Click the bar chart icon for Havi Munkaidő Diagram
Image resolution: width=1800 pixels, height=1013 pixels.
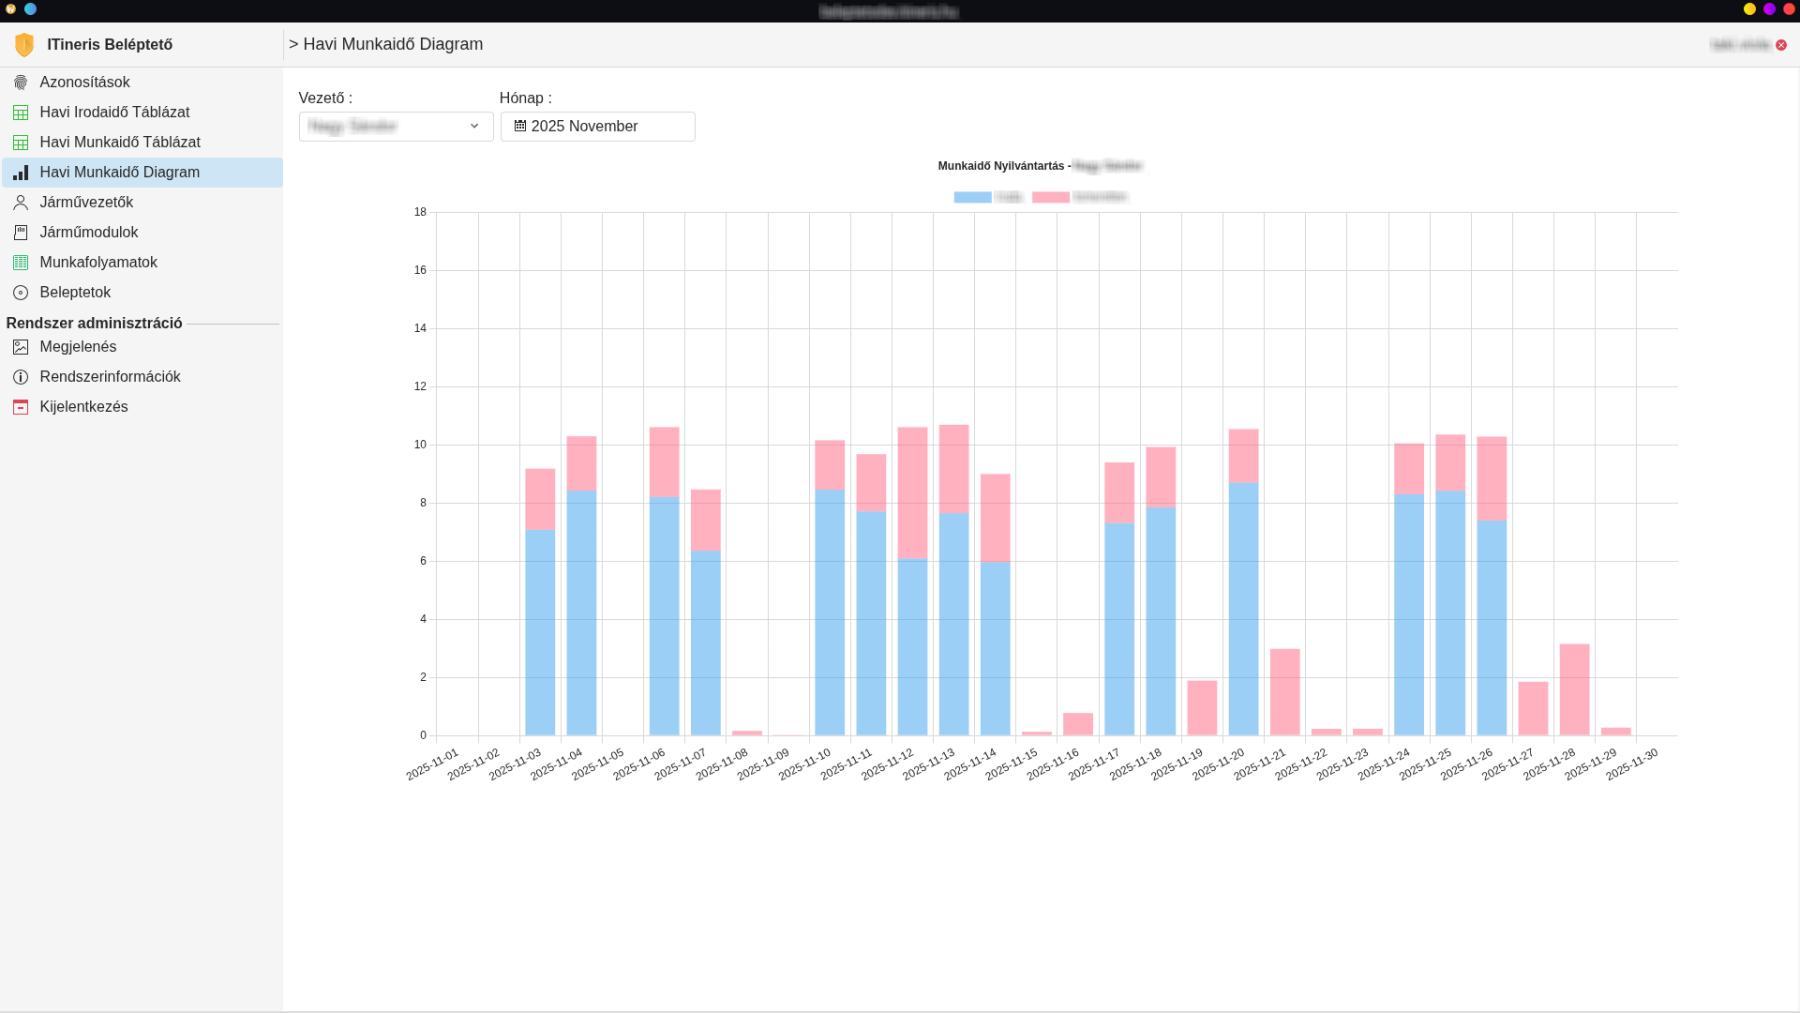[20, 173]
